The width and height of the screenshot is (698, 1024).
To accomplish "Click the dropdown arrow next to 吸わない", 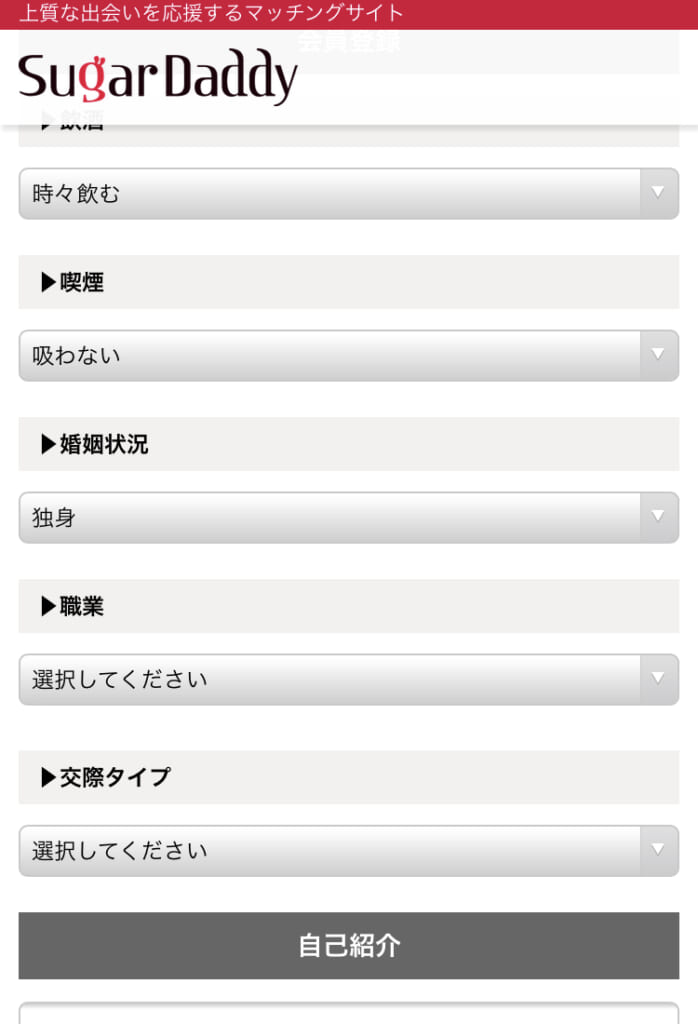I will click(x=657, y=355).
